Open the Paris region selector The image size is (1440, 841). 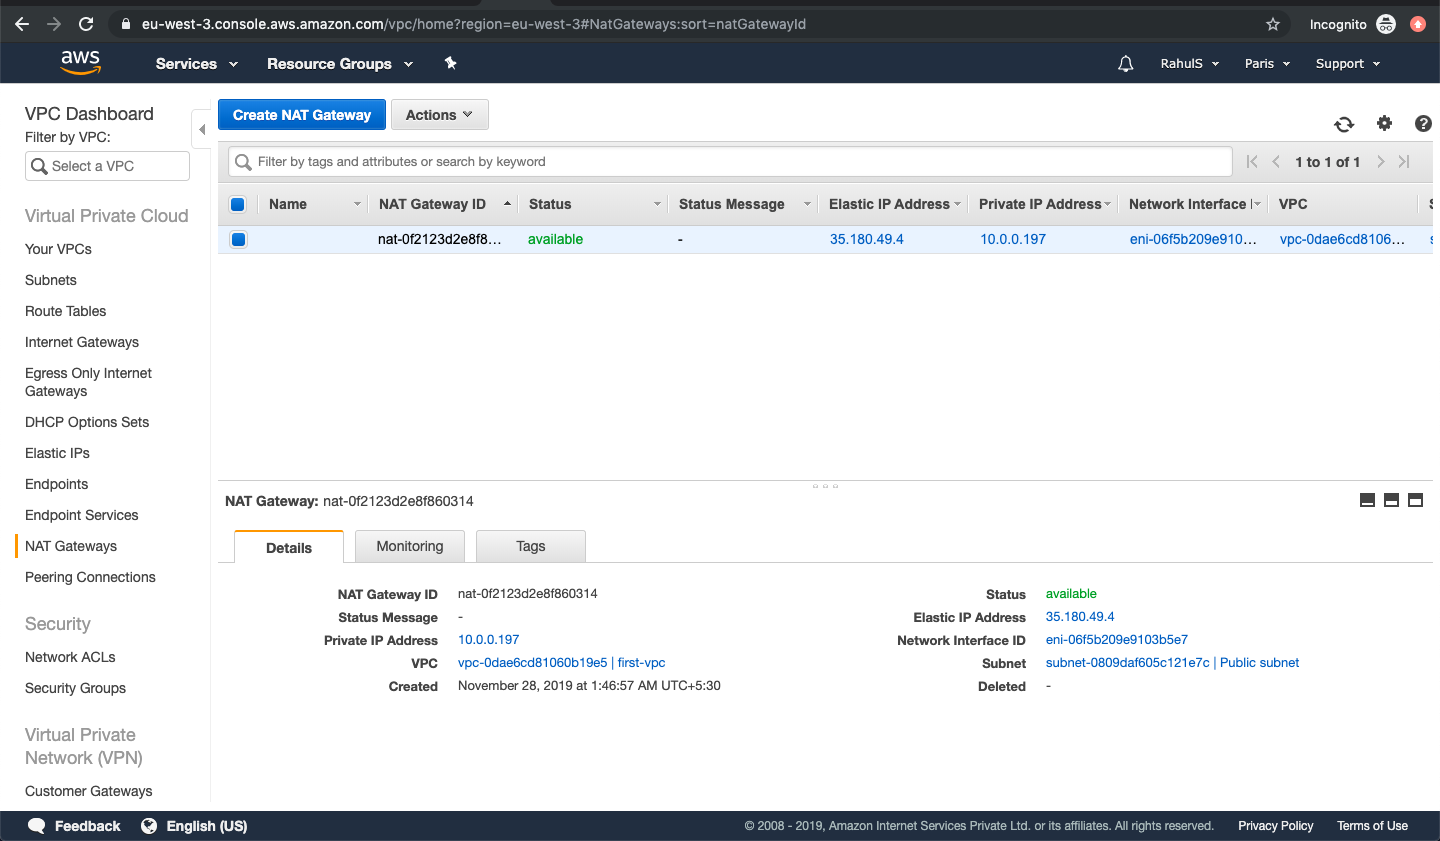(1266, 63)
